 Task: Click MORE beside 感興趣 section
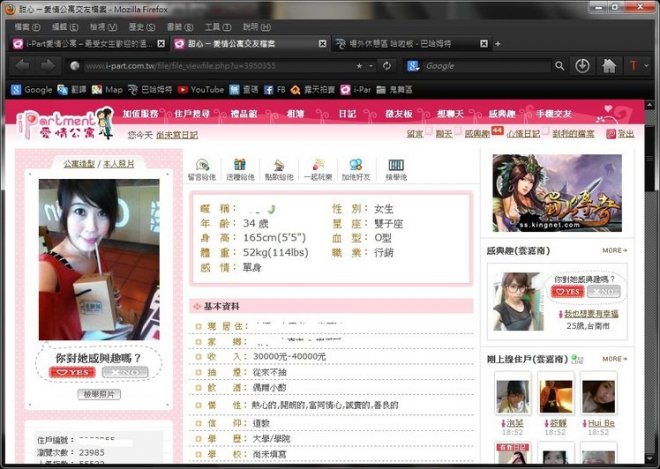(x=614, y=251)
